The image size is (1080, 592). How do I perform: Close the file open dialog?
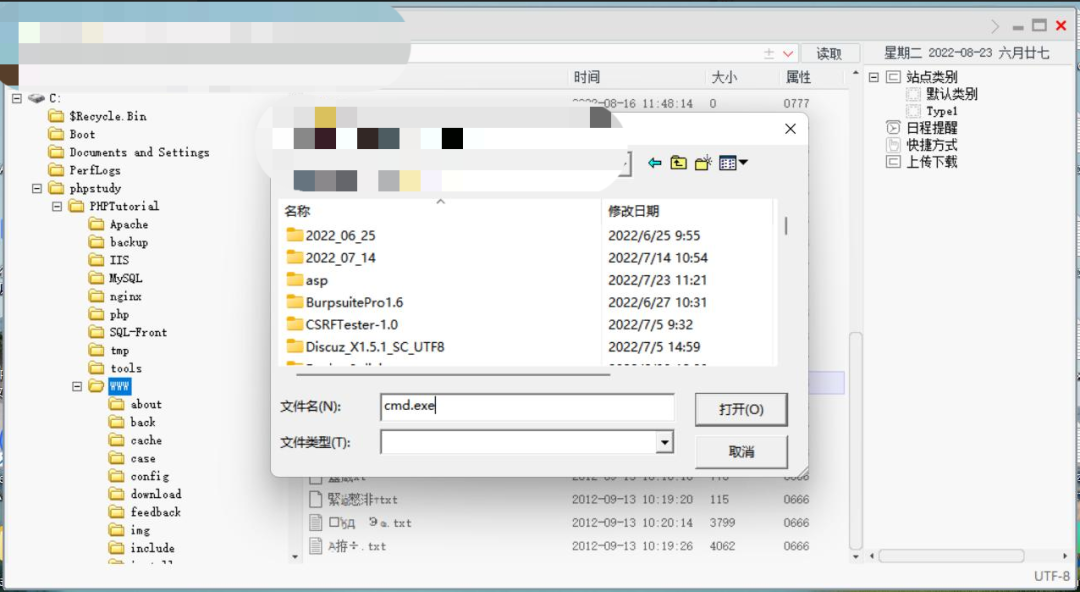[x=790, y=129]
